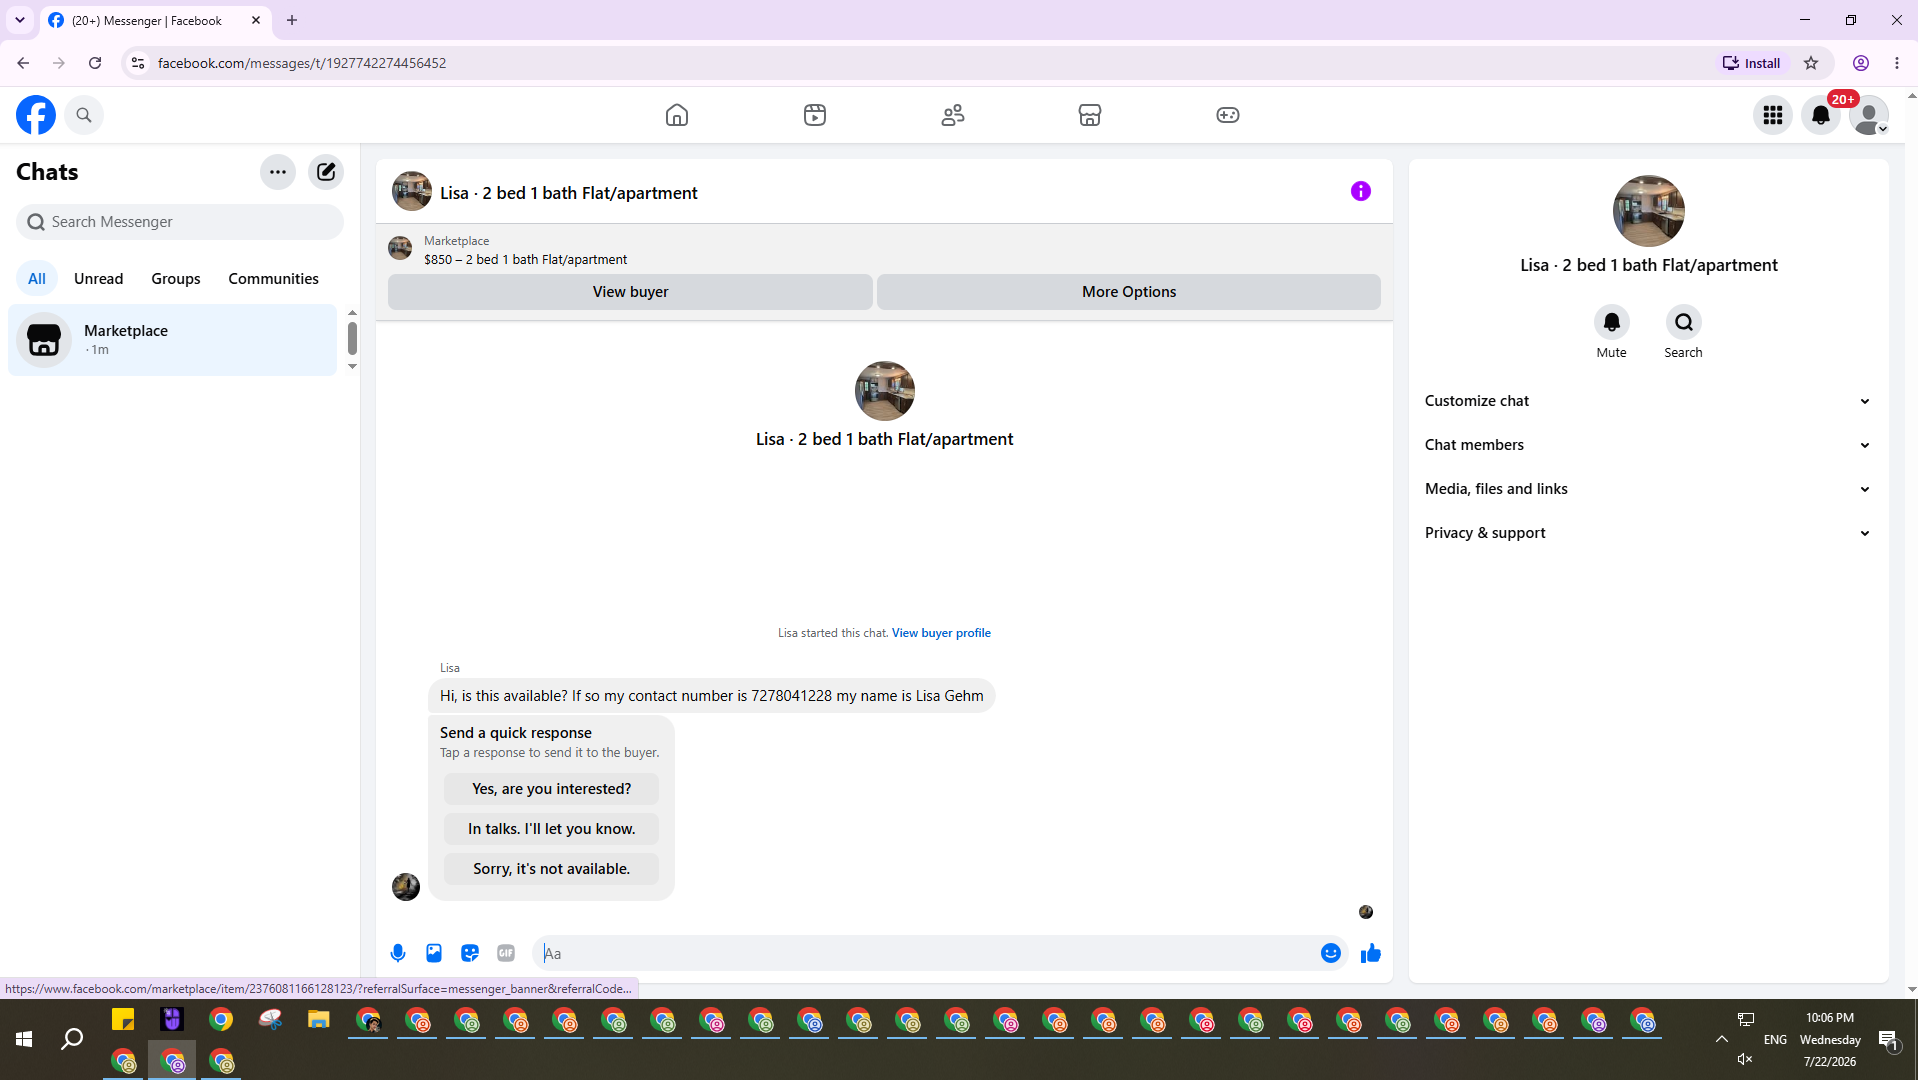
Task: Open the Windows Start menu
Action: (24, 1040)
